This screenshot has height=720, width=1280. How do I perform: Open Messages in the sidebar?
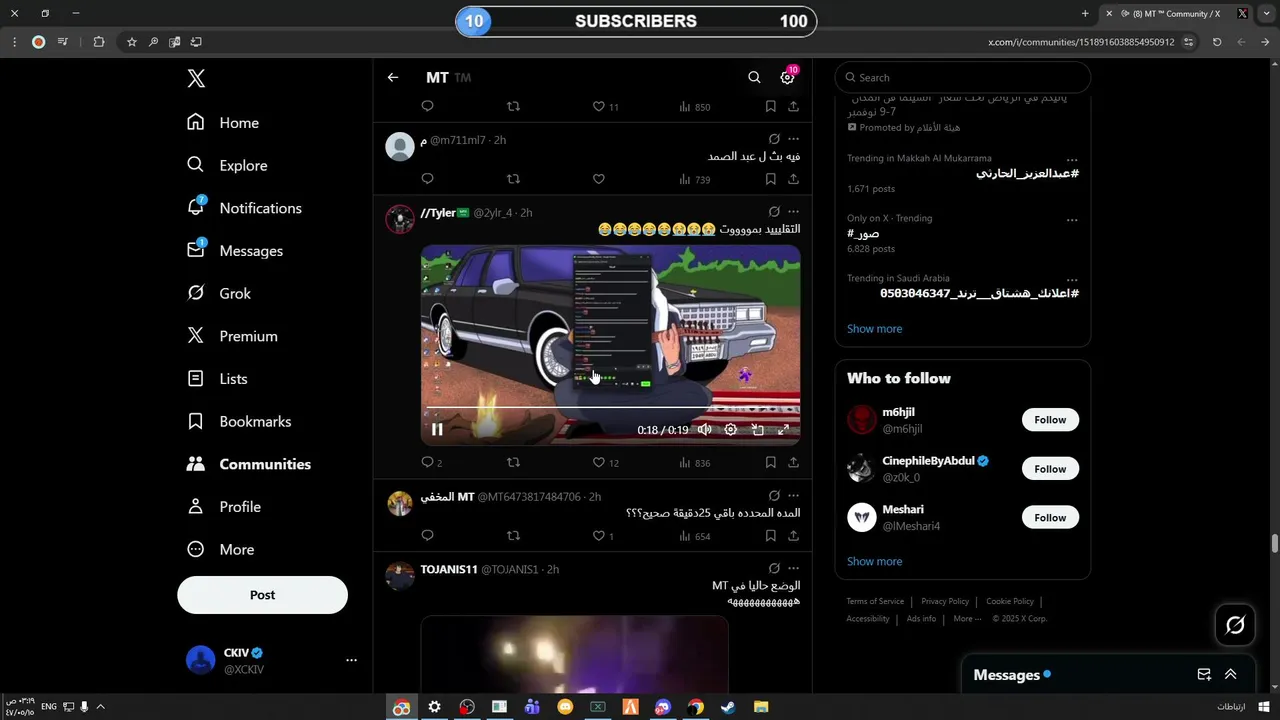(235, 250)
